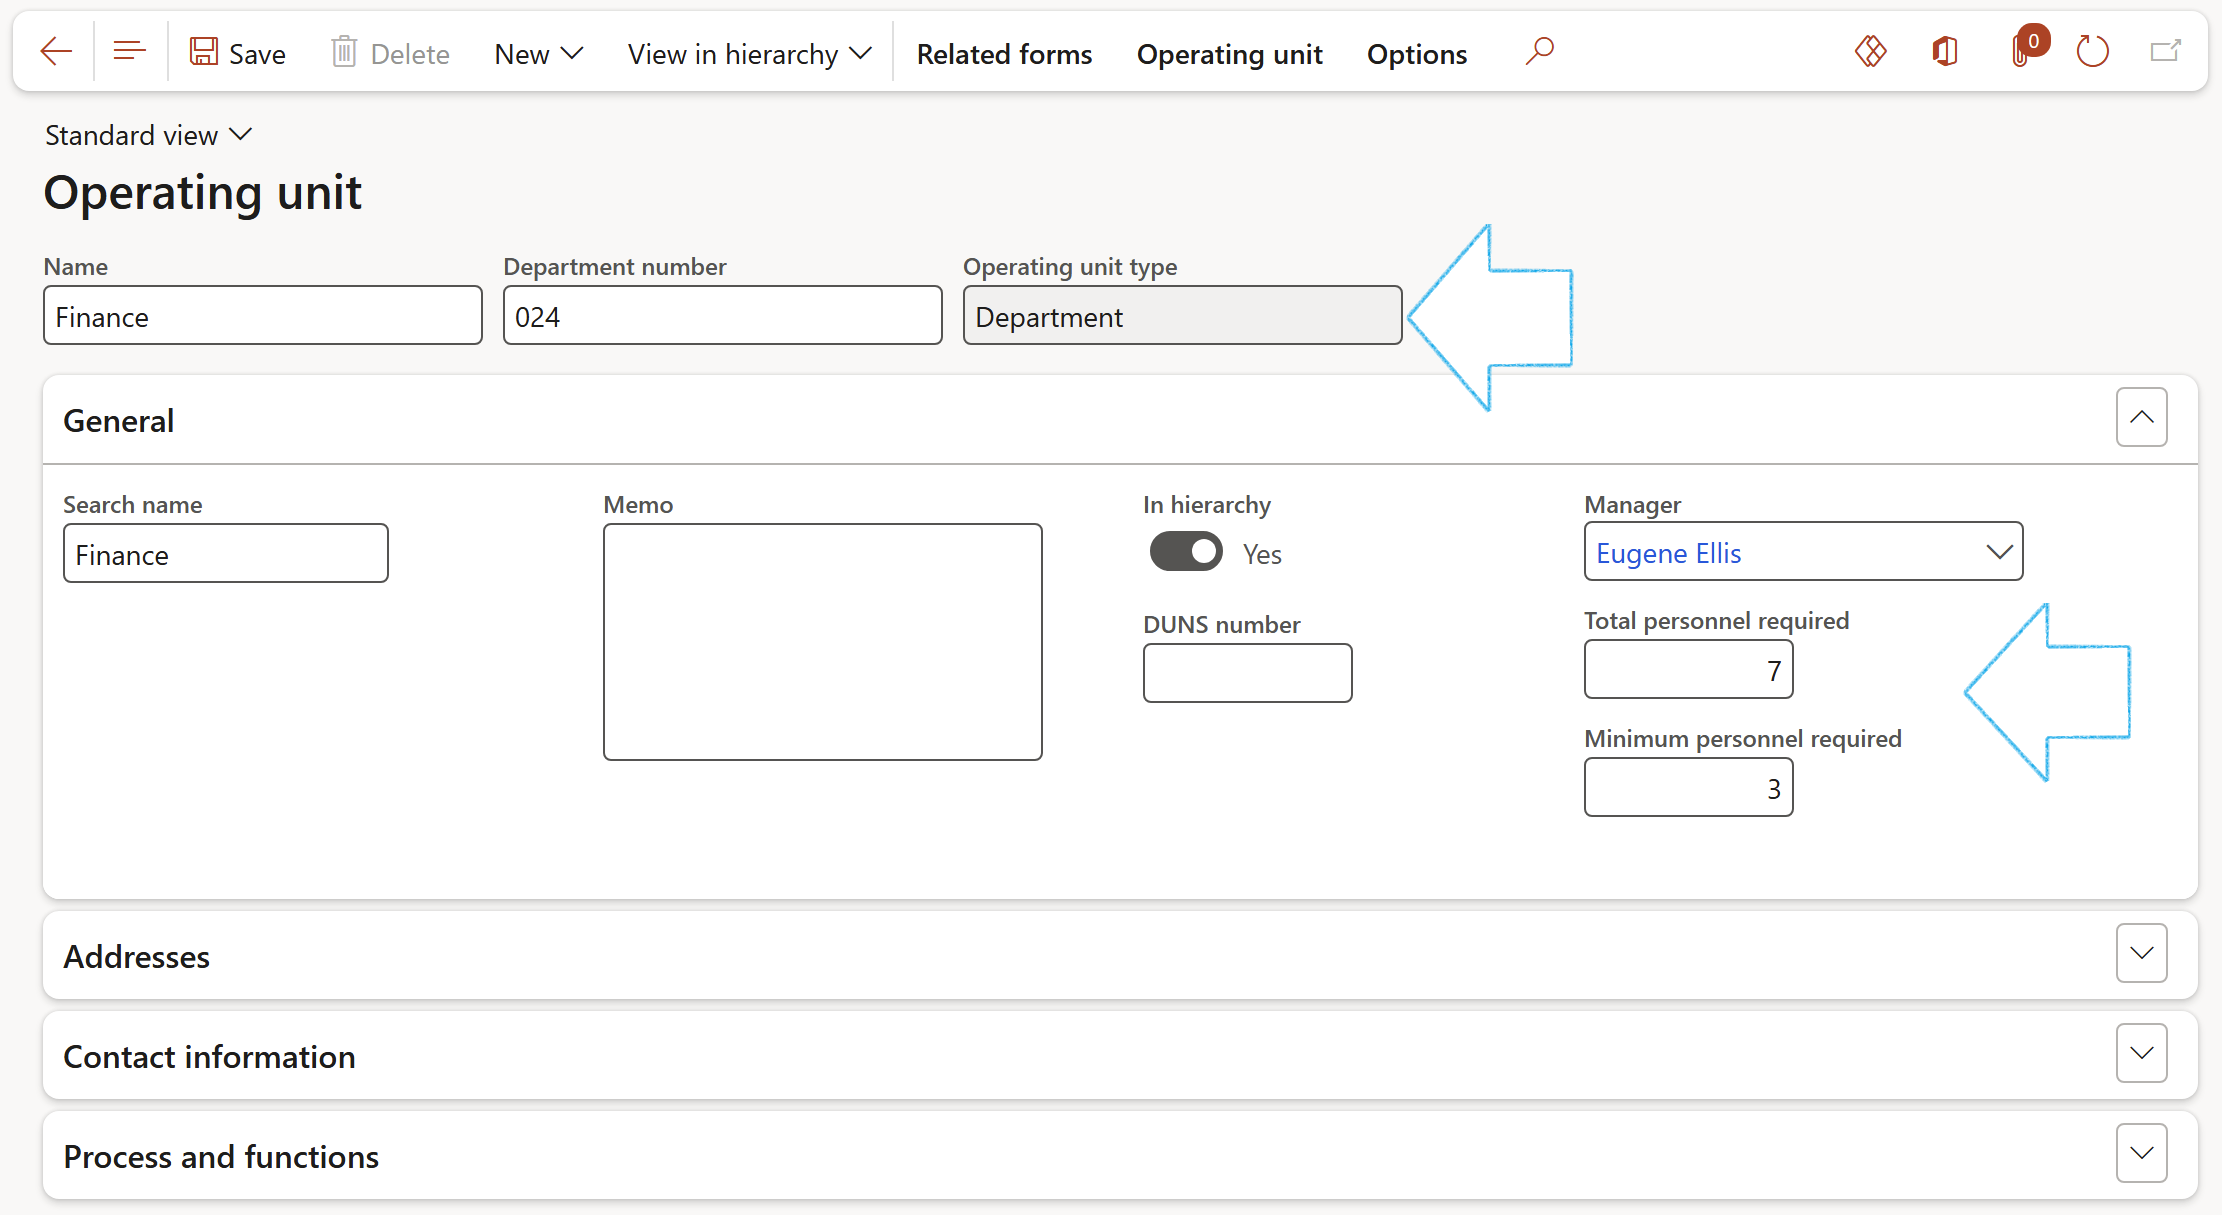Open the Standard view dropdown
The image size is (2222, 1215).
click(x=148, y=135)
